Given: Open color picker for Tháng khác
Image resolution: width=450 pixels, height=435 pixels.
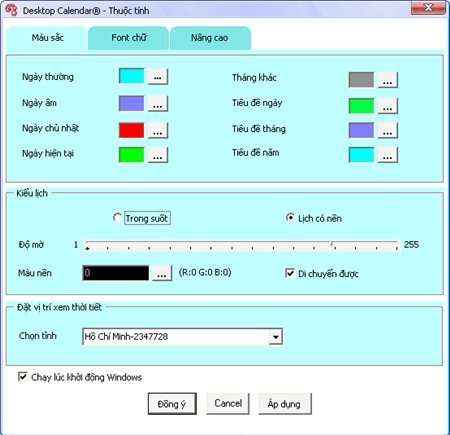Looking at the screenshot, I should pos(387,80).
